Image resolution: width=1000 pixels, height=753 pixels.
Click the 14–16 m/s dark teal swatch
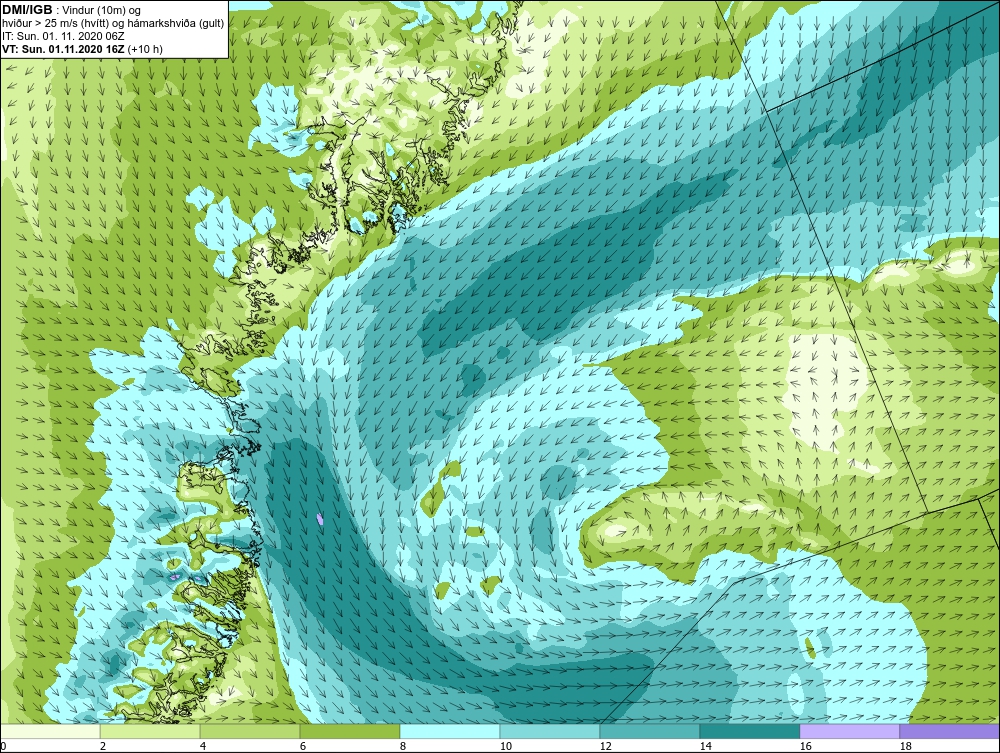click(750, 731)
